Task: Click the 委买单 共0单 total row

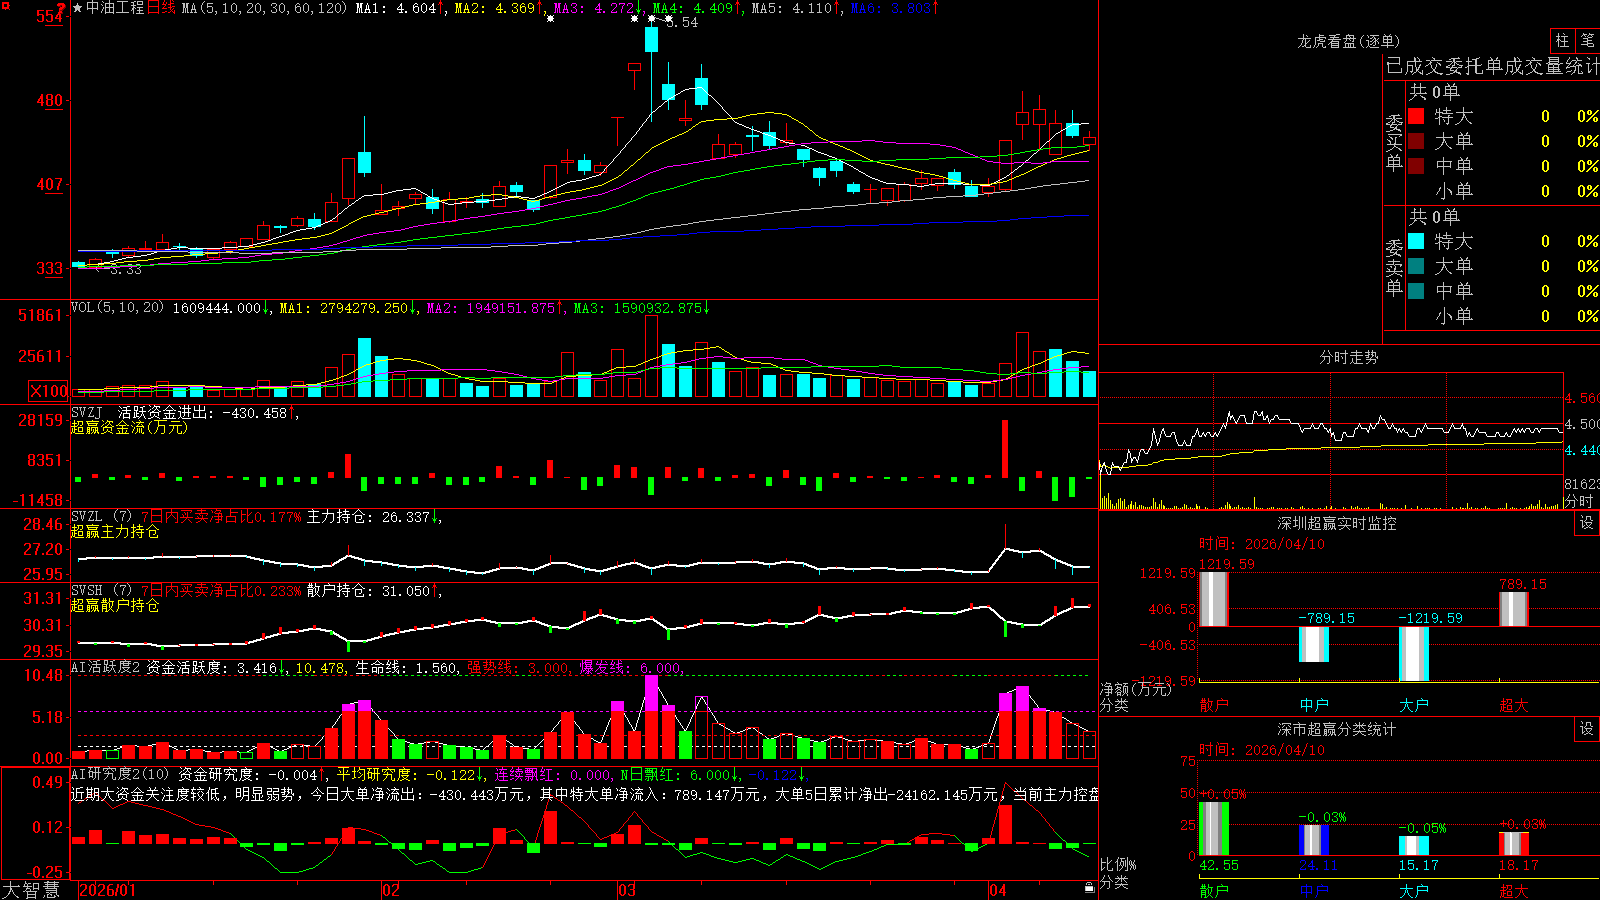Action: tap(1434, 92)
